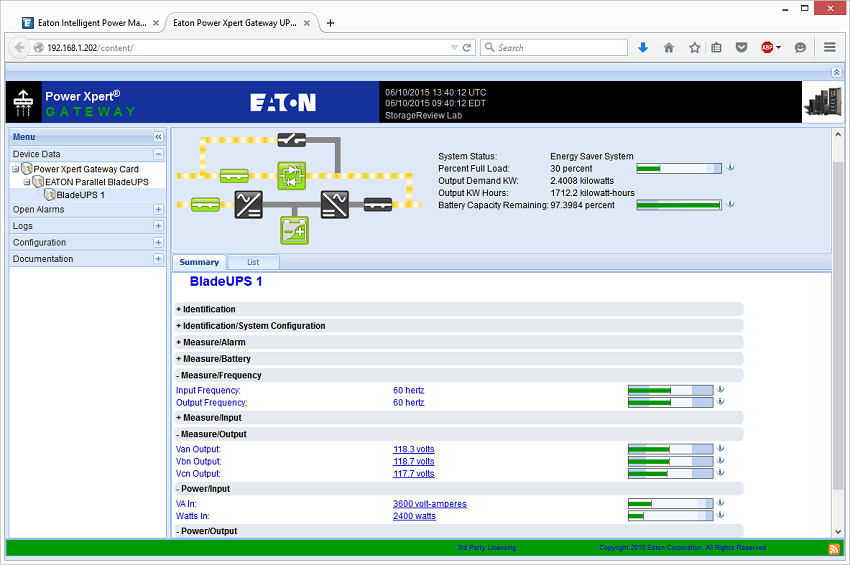Switch to the List tab
The image size is (850, 565).
click(254, 262)
